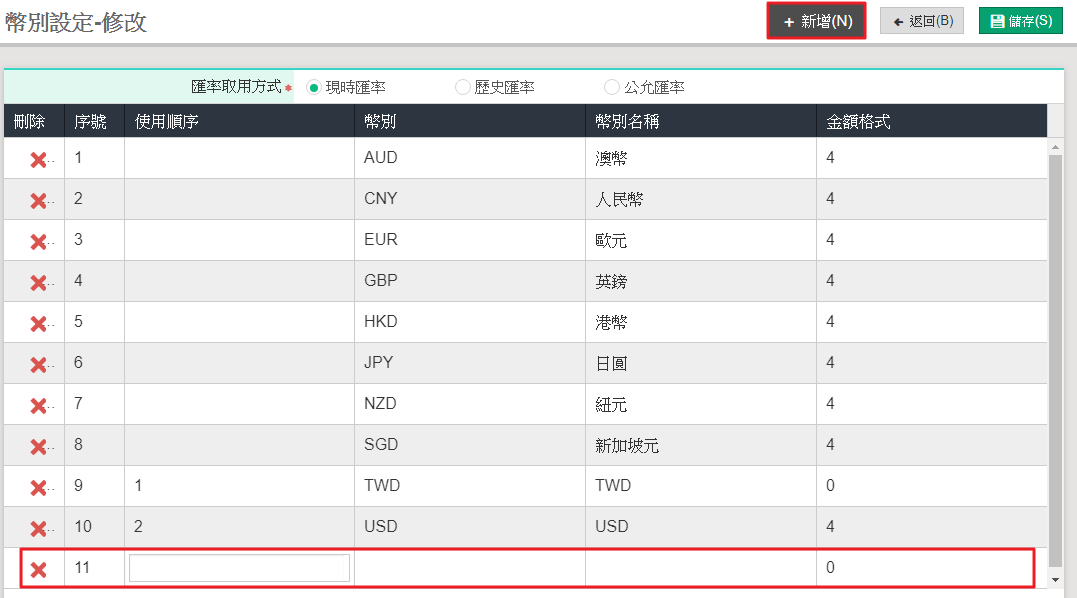Delete the GBP currency row
The width and height of the screenshot is (1077, 598).
point(38,283)
